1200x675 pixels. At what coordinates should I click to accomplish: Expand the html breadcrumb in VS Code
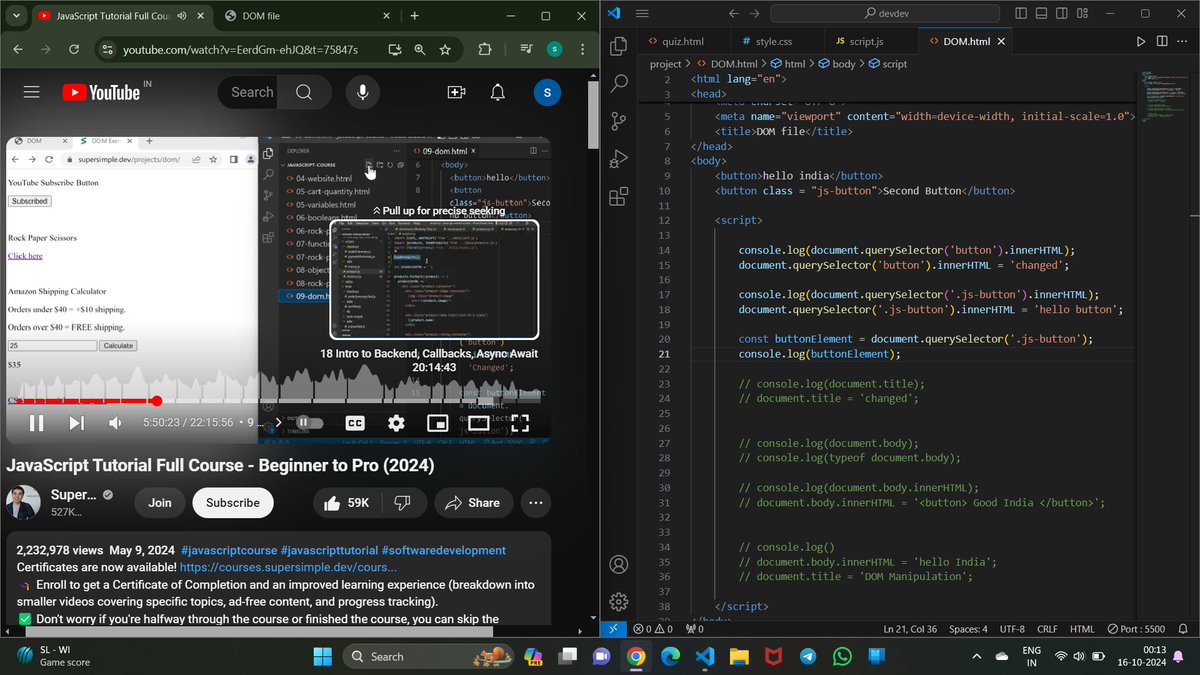(x=786, y=63)
